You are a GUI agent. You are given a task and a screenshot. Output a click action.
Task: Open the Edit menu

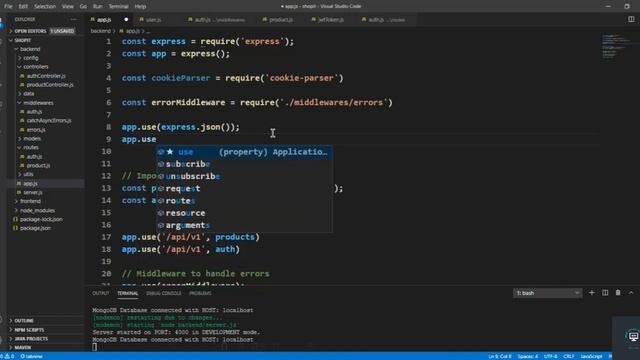tap(23, 7)
